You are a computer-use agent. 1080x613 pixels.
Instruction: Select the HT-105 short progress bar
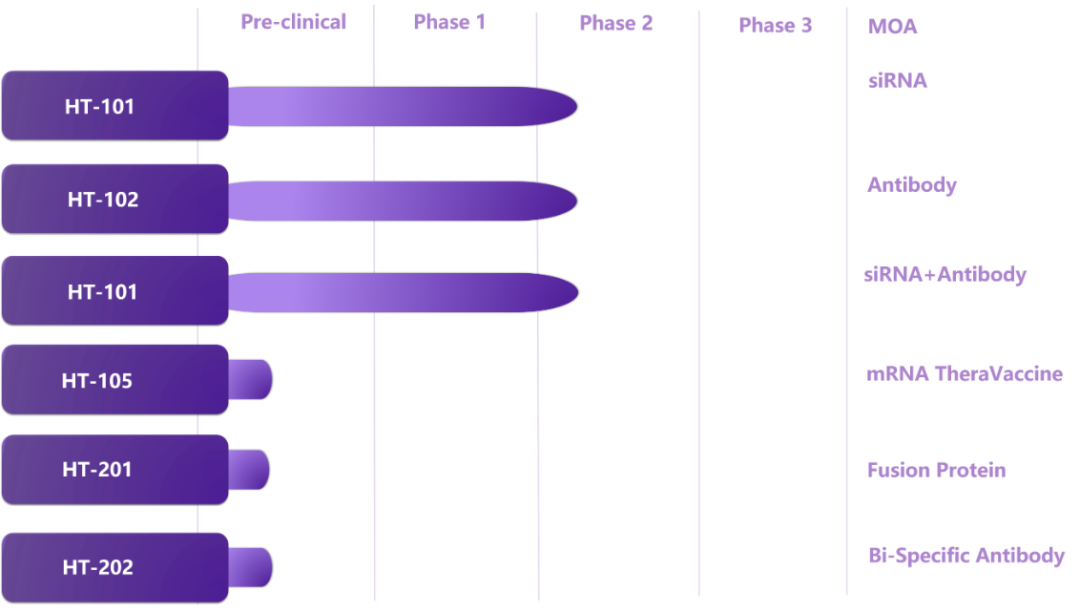251,380
